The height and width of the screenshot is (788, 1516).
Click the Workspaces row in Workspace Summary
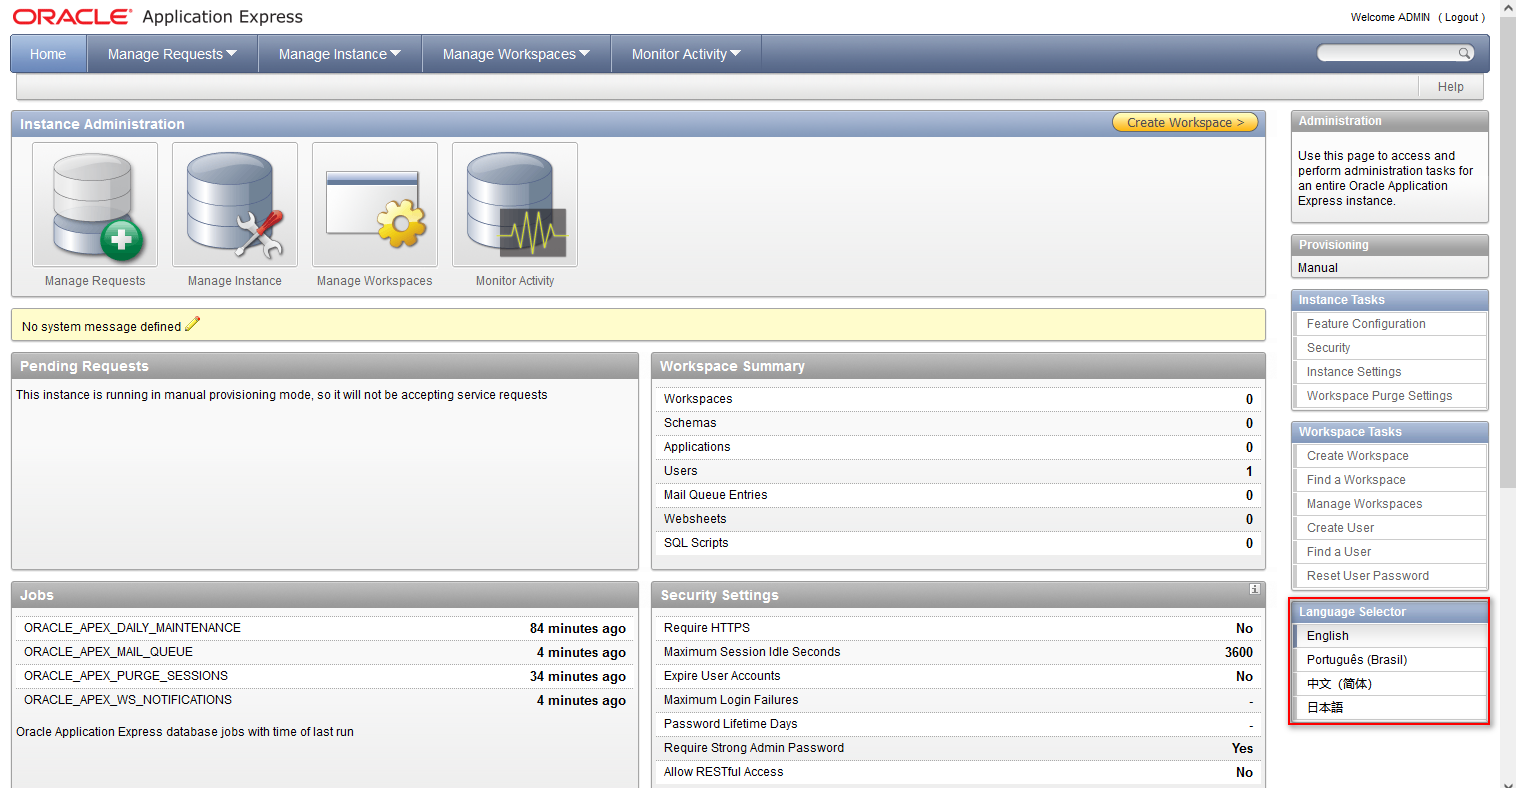pyautogui.click(x=958, y=399)
